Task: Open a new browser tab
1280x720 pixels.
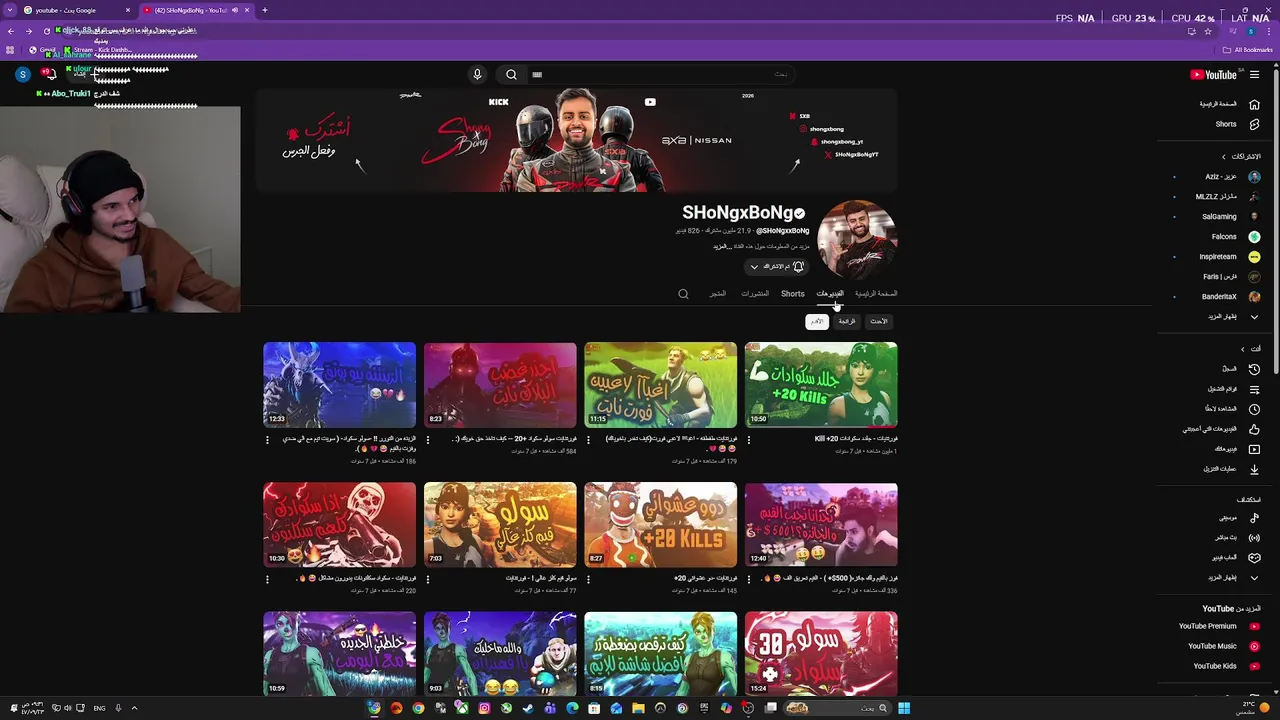Action: (x=264, y=10)
